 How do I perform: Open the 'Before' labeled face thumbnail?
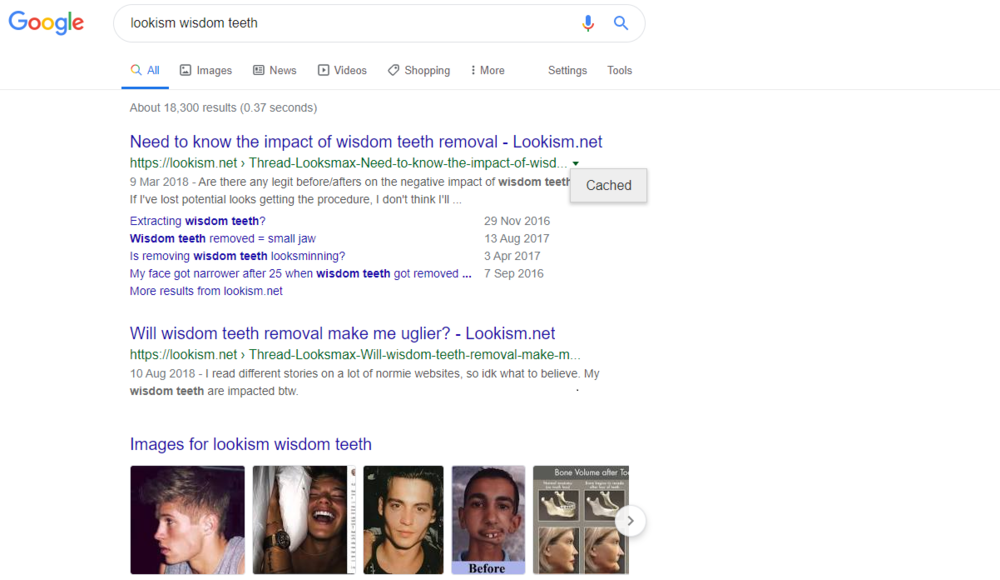coord(489,520)
